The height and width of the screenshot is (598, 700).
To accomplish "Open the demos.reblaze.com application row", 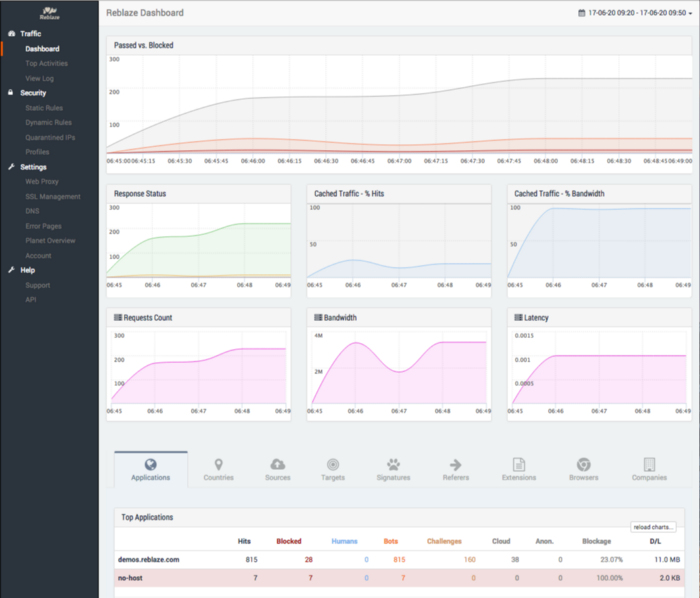I will (x=399, y=560).
